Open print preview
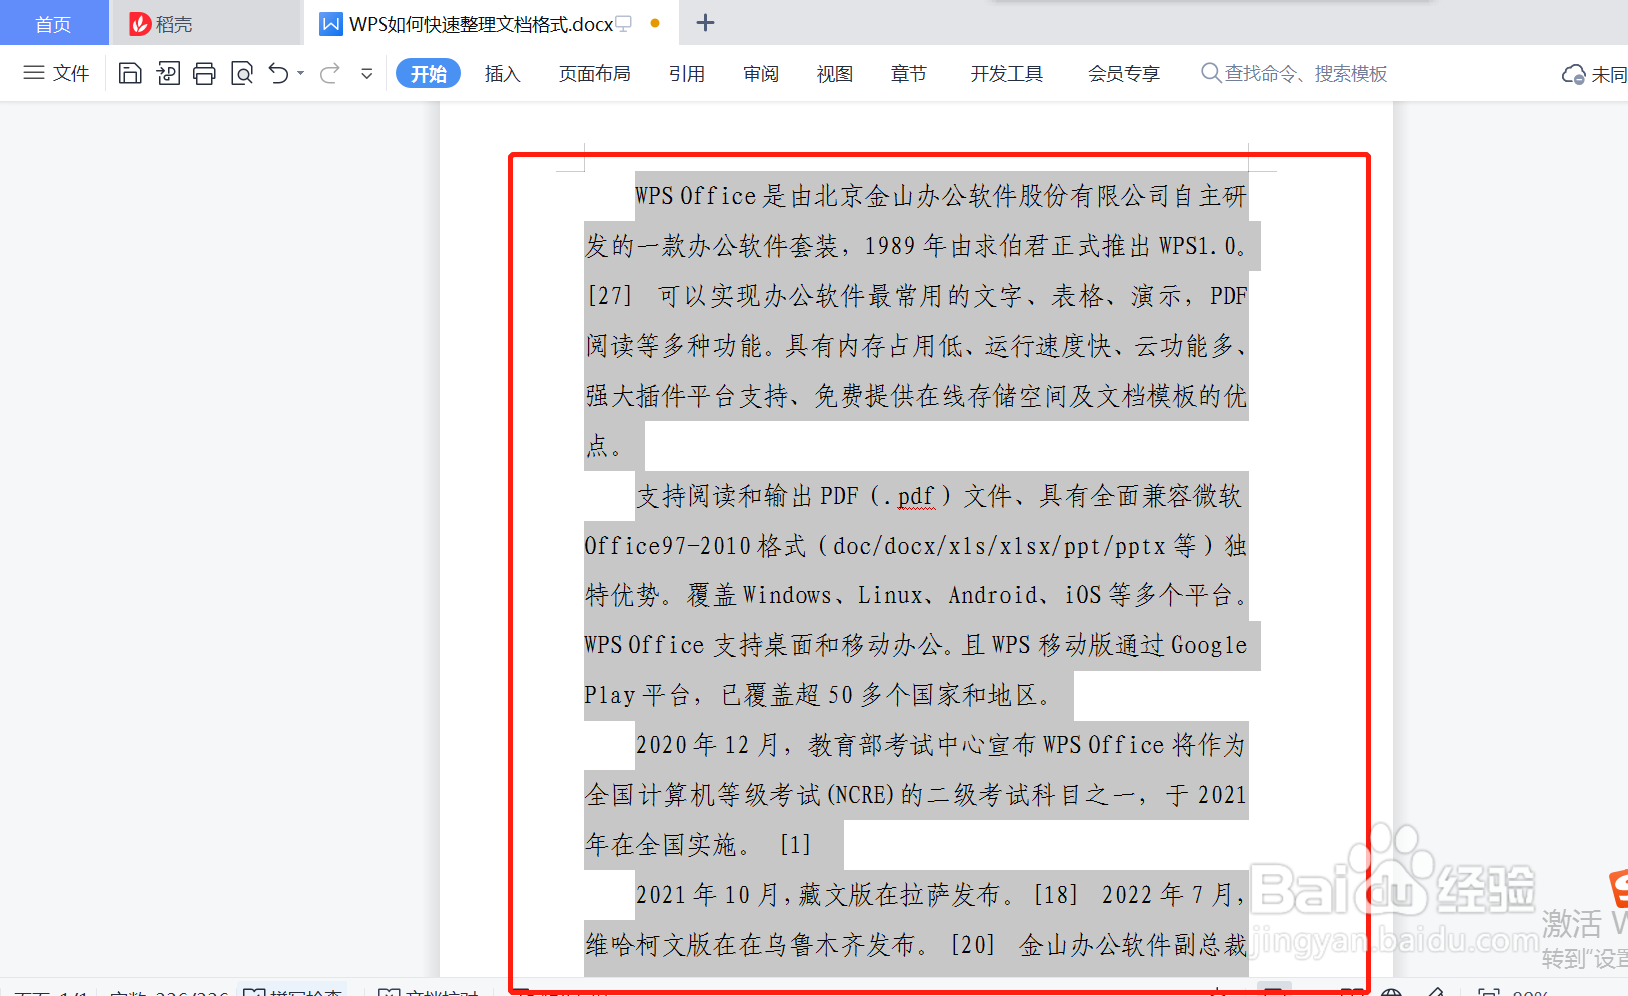 241,73
